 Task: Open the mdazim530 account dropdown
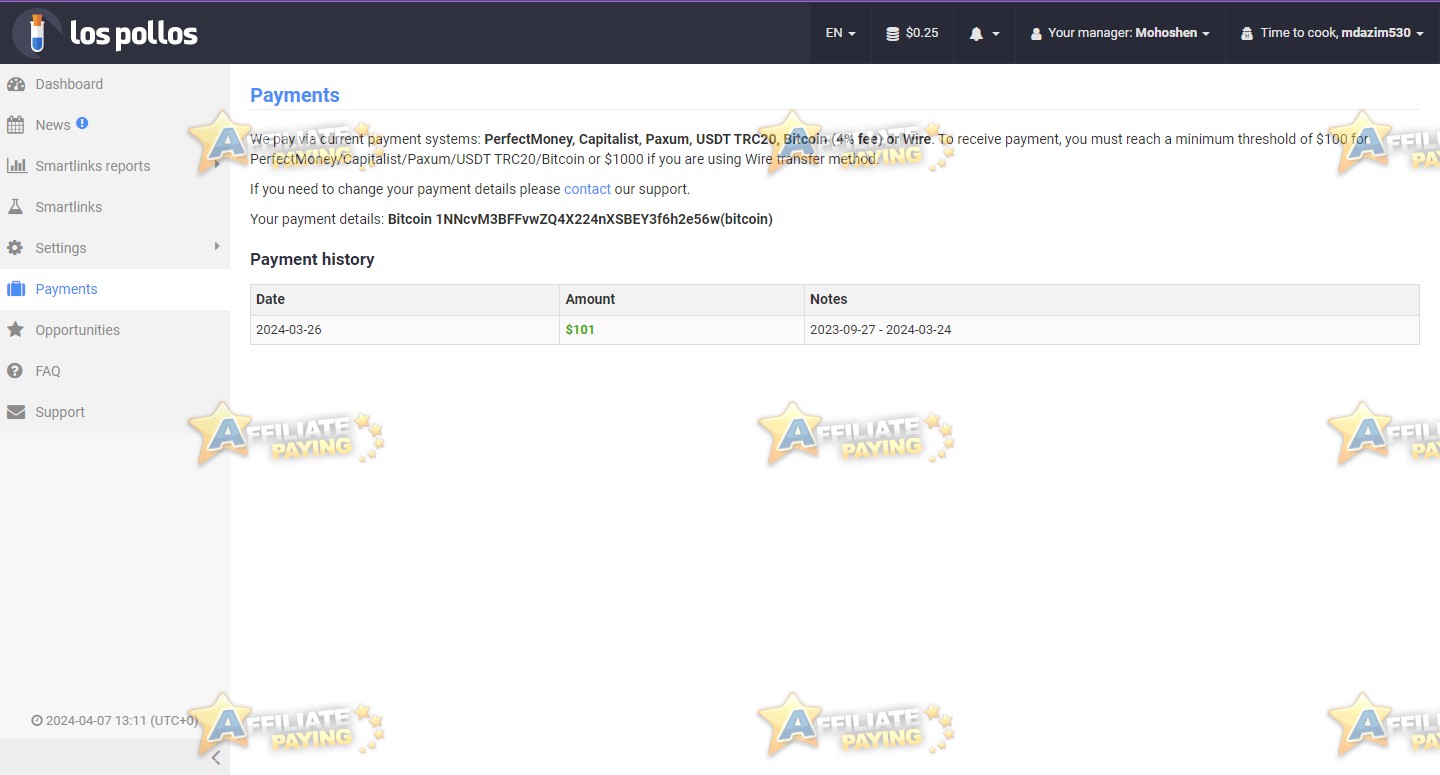click(1331, 33)
